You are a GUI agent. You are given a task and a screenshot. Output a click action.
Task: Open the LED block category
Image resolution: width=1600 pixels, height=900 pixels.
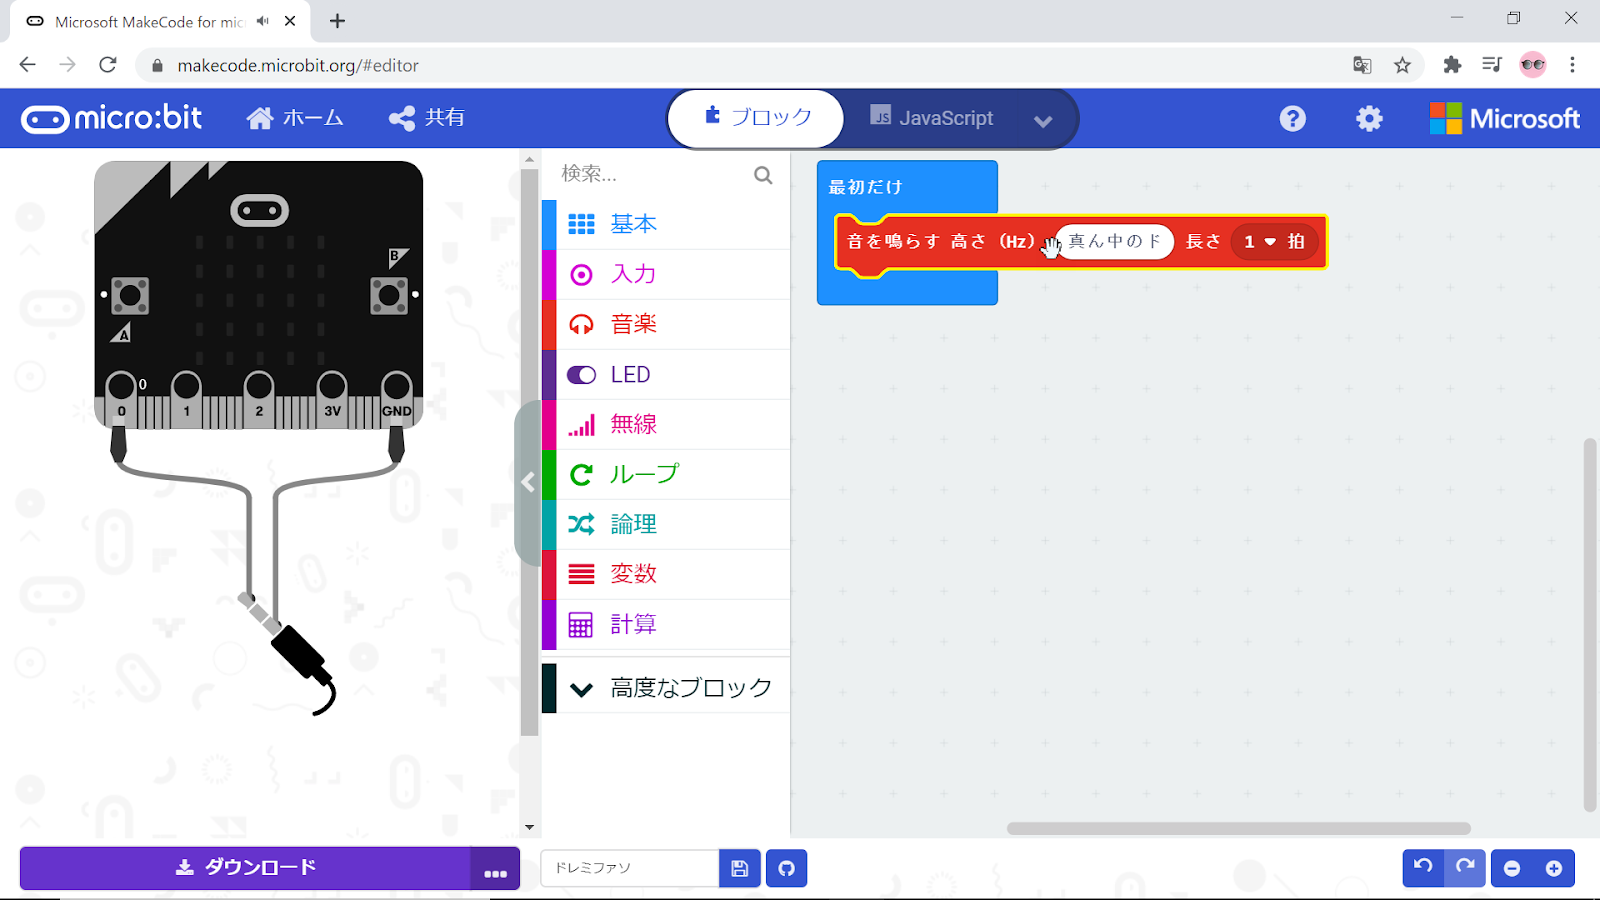666,374
